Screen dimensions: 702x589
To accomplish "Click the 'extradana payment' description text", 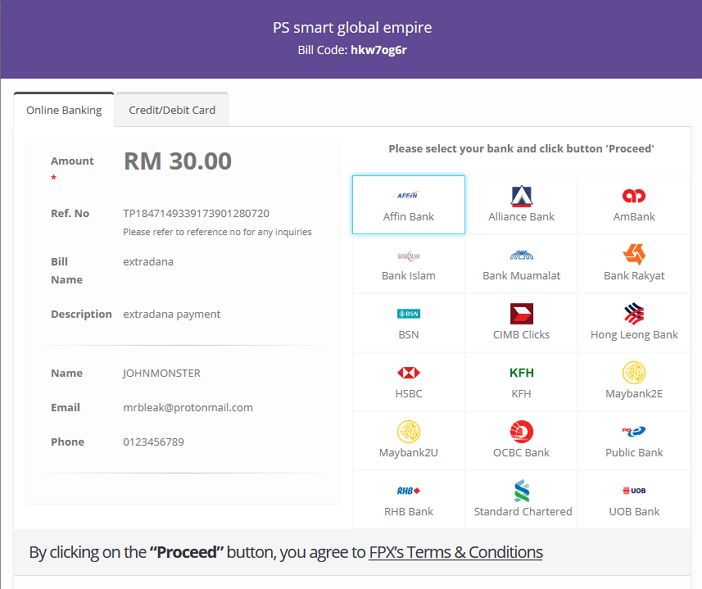I will (x=172, y=314).
